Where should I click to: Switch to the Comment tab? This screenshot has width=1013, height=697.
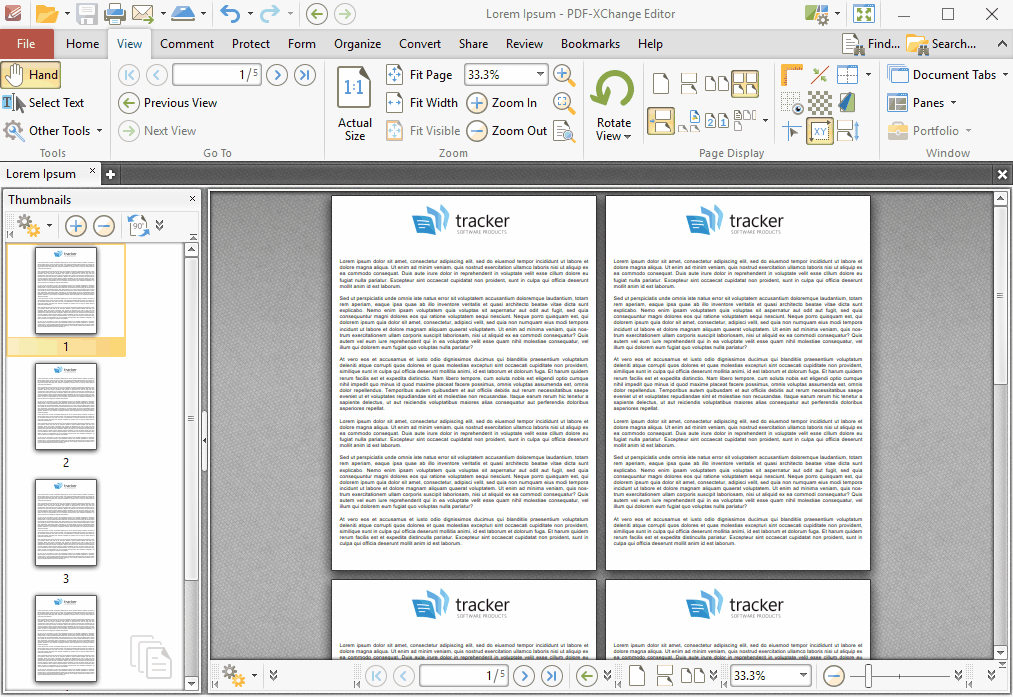[x=187, y=44]
